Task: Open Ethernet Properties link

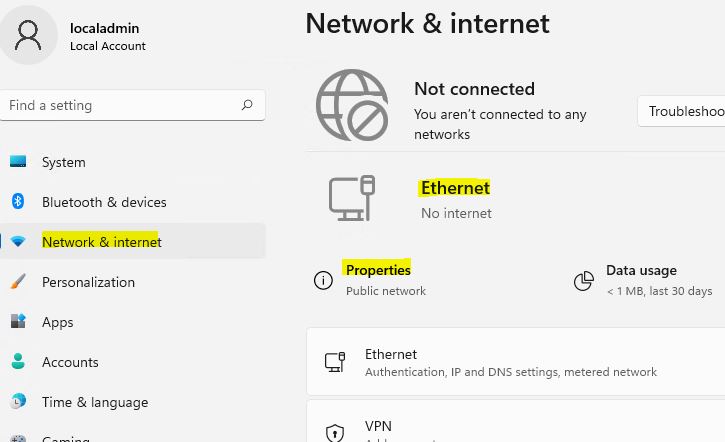Action: point(378,270)
